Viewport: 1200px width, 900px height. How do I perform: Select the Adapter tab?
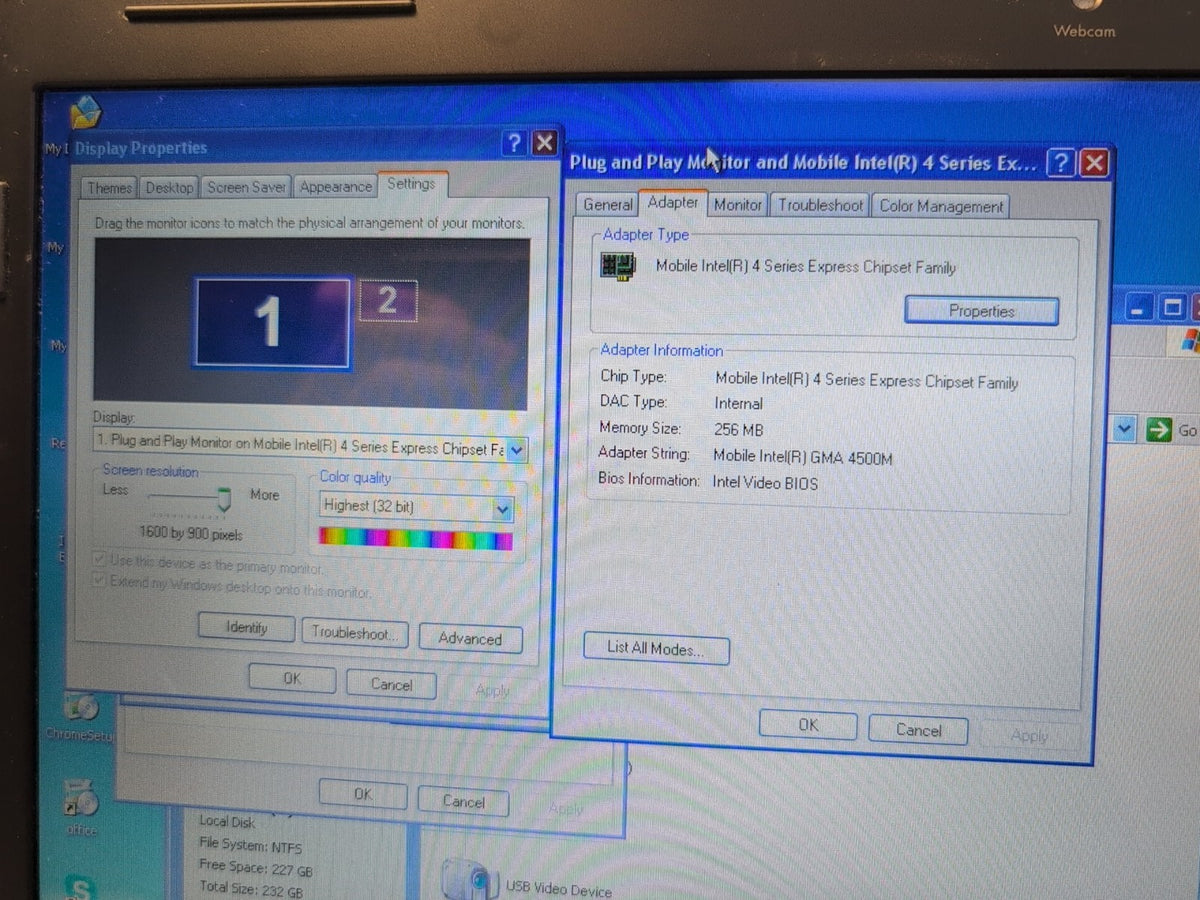pos(673,202)
